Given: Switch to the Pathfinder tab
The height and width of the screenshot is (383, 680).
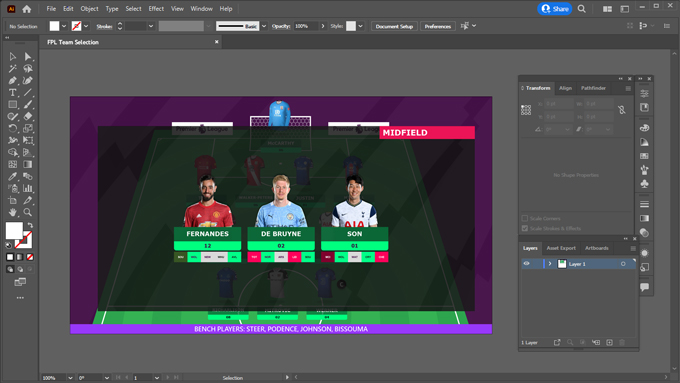Looking at the screenshot, I should click(593, 88).
